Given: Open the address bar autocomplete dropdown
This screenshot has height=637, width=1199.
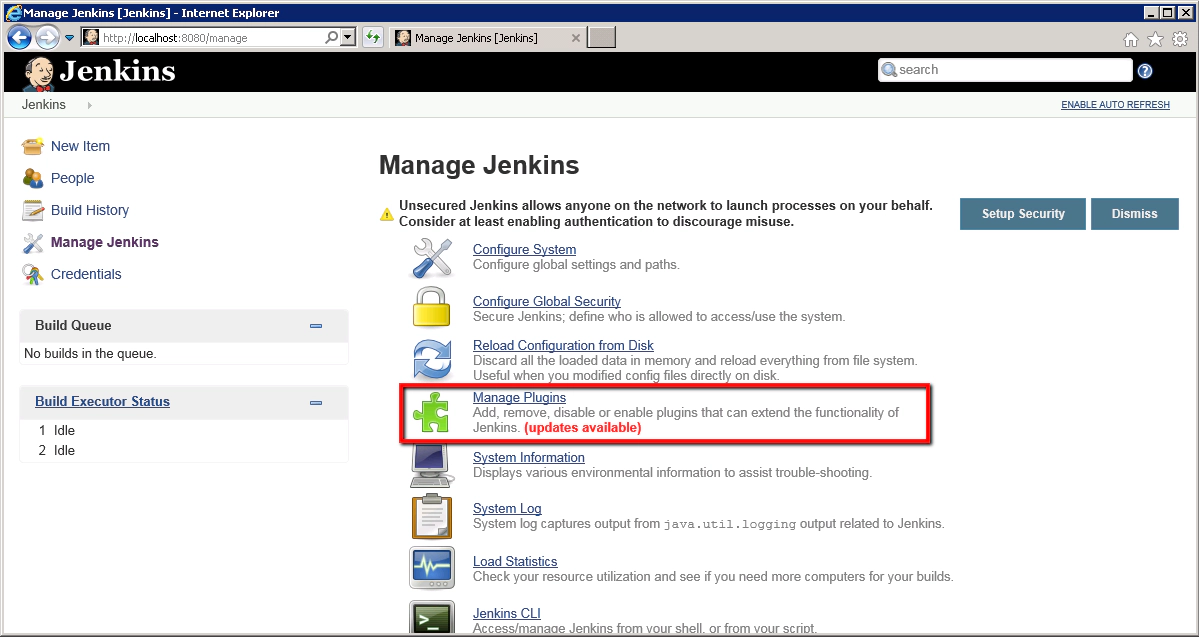Looking at the screenshot, I should [x=347, y=37].
